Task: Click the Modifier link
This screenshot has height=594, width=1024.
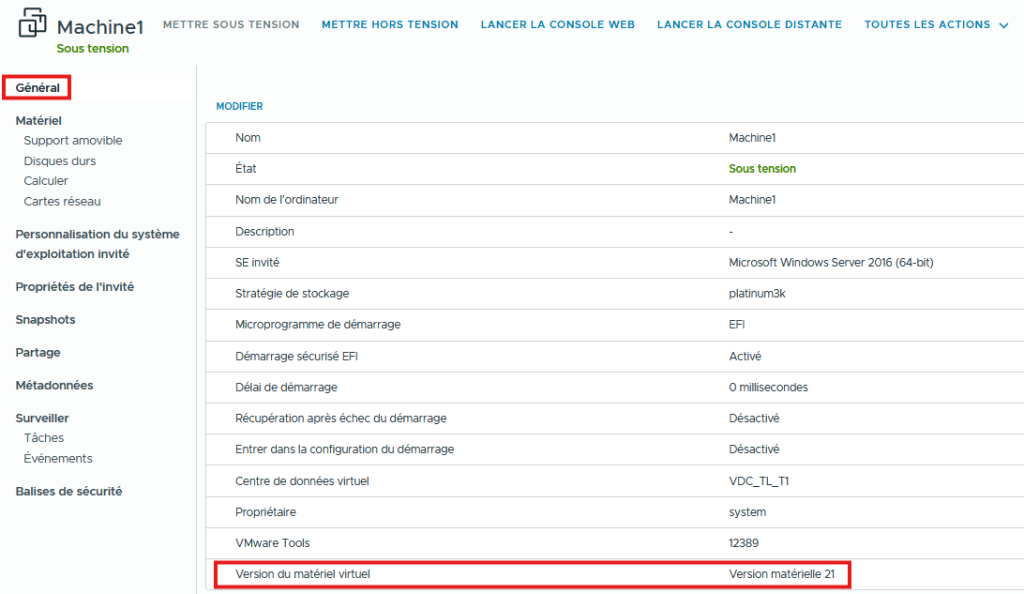Action: [239, 106]
